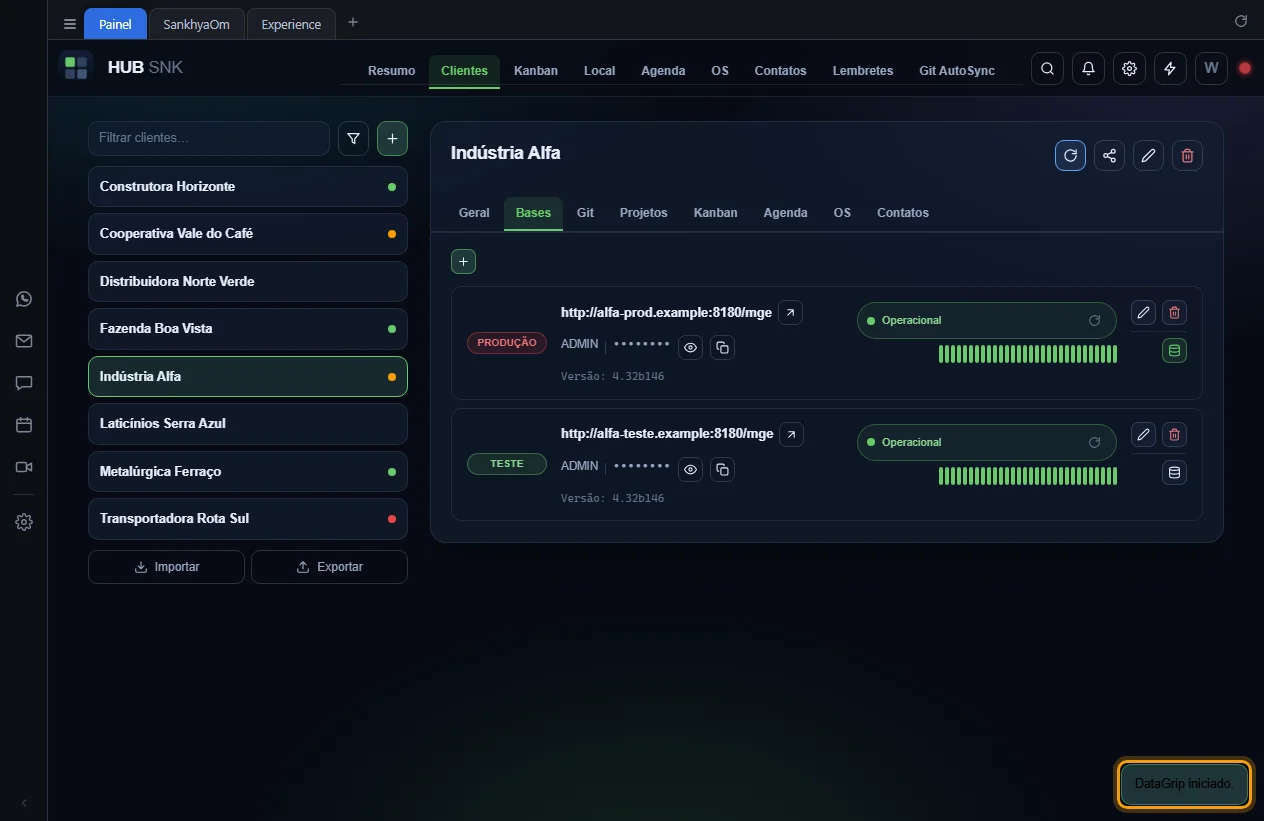Open the calendar icon in the left sidebar
1264x821 pixels.
(24, 425)
